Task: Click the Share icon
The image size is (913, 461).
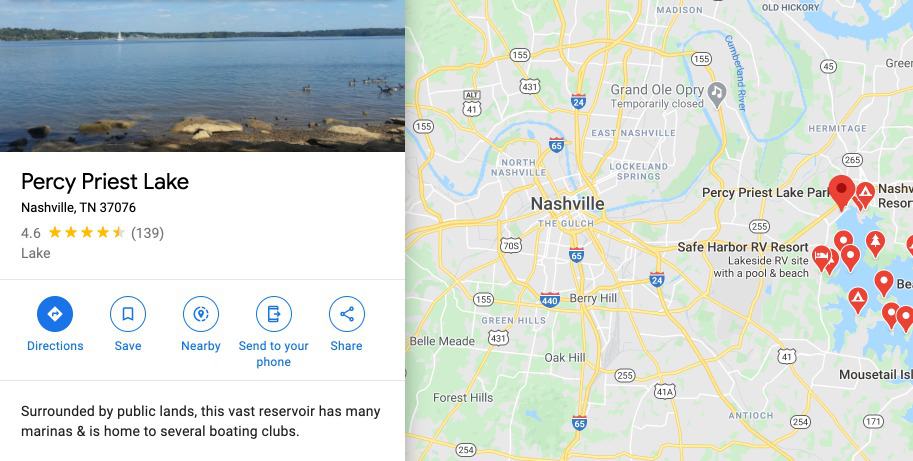Action: click(x=346, y=314)
